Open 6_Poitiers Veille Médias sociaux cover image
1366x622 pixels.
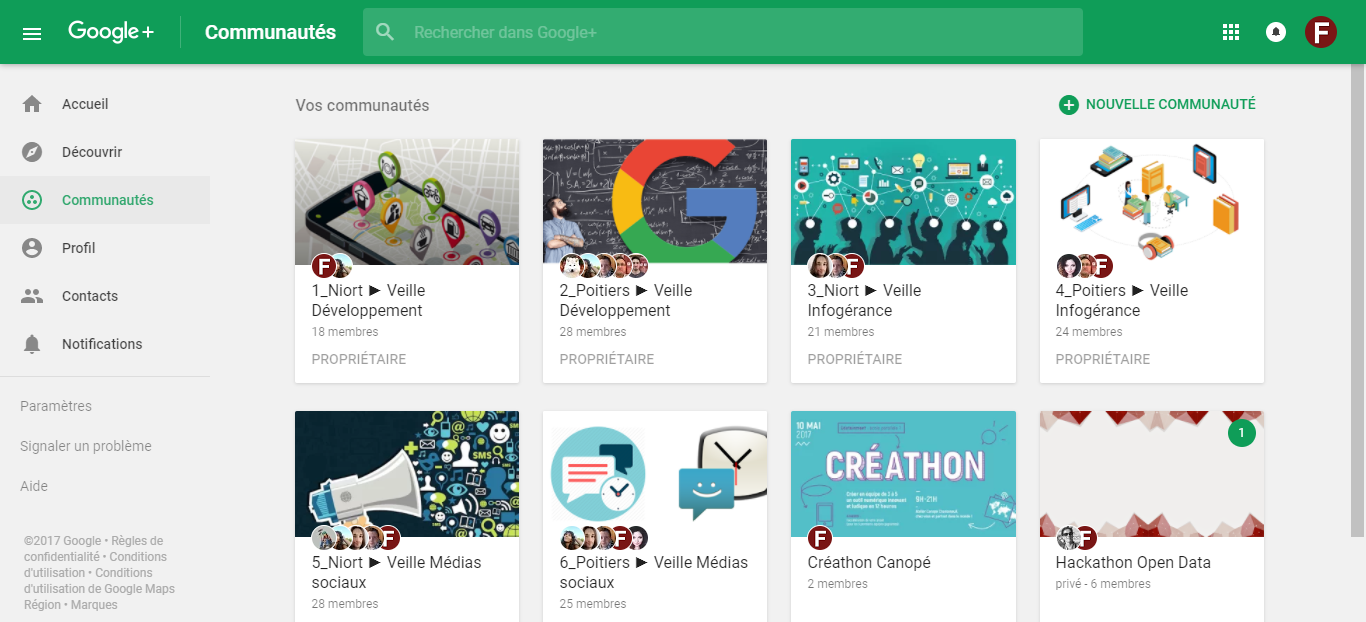click(655, 474)
